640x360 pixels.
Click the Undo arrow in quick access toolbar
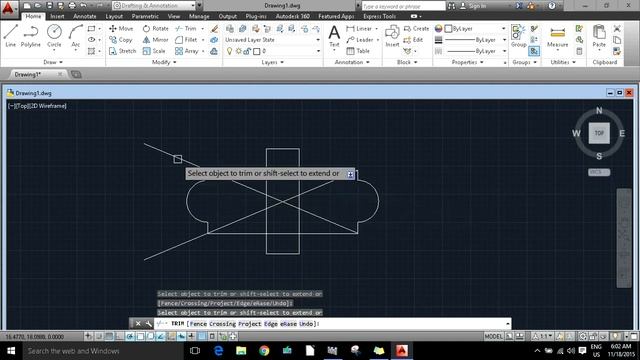point(83,6)
